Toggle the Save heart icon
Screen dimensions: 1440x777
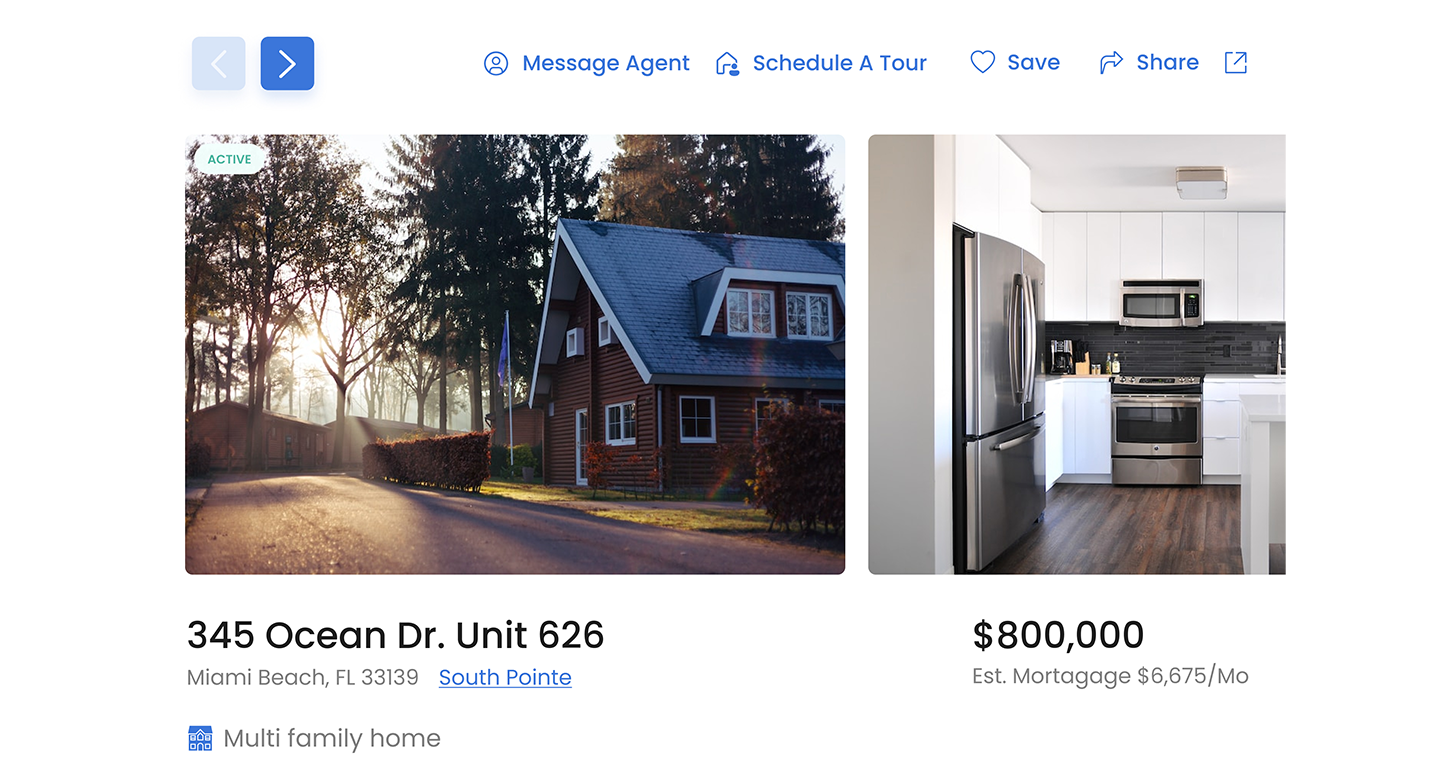click(983, 62)
